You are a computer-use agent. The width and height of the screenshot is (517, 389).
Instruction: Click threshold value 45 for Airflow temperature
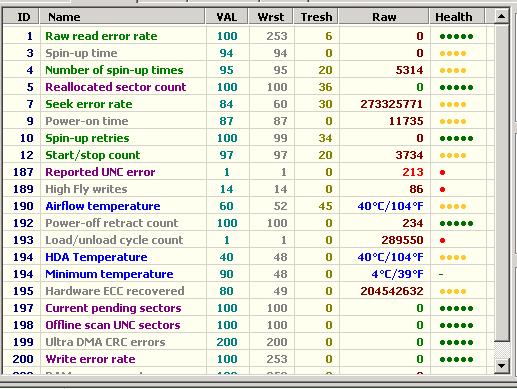click(x=325, y=206)
